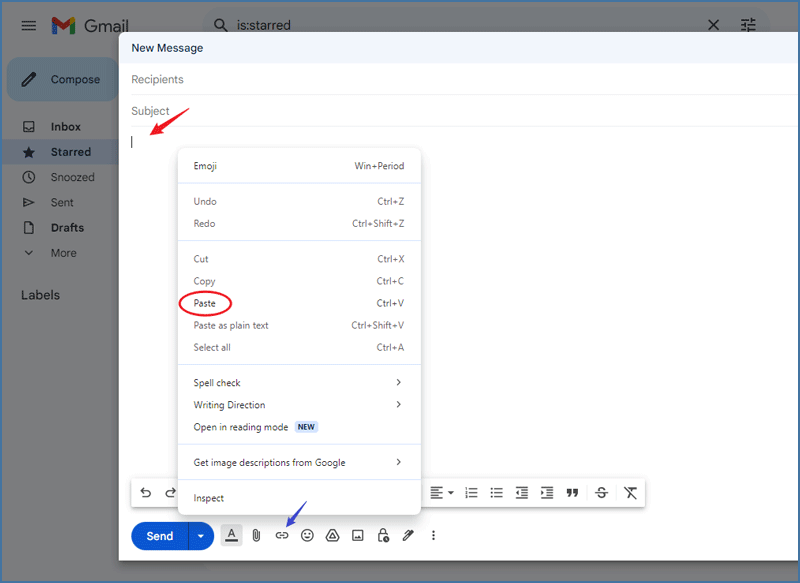The image size is (800, 583).
Task: Open the text alignment dropdown
Action: pyautogui.click(x=441, y=493)
